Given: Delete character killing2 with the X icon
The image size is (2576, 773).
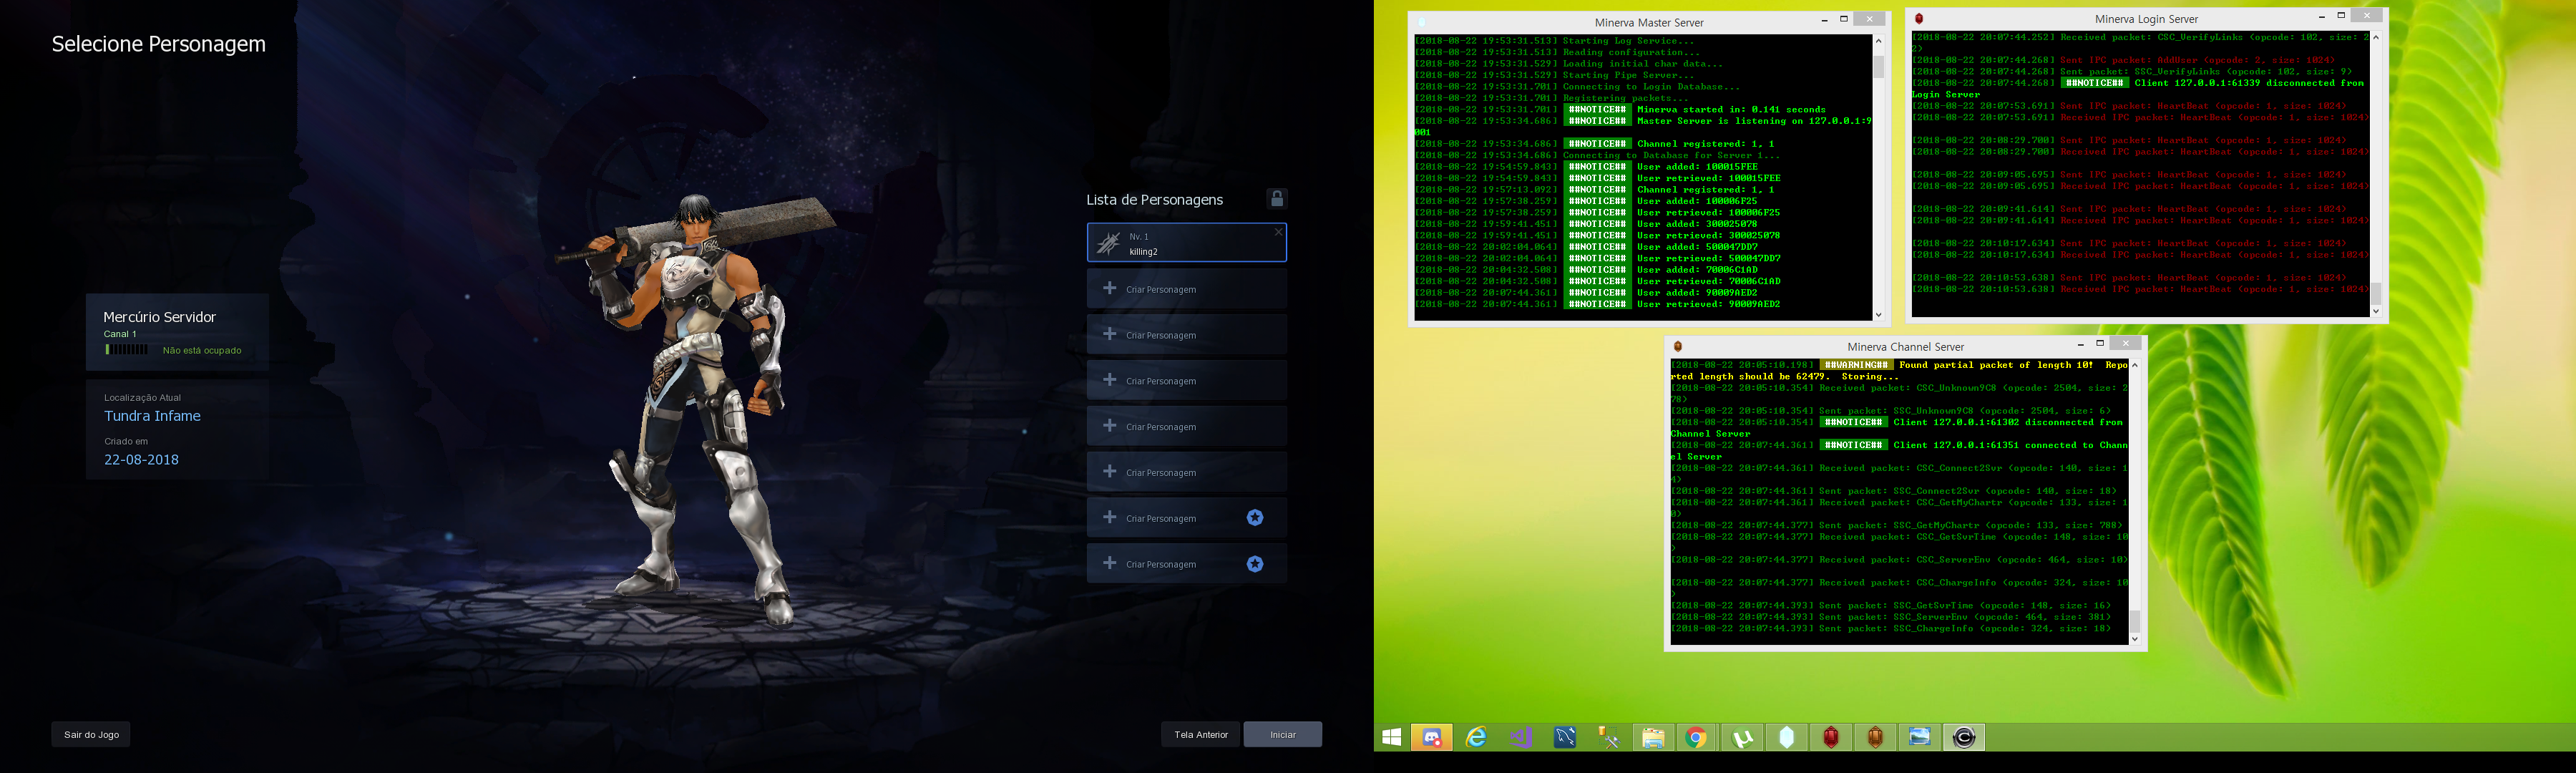Looking at the screenshot, I should coord(1277,232).
